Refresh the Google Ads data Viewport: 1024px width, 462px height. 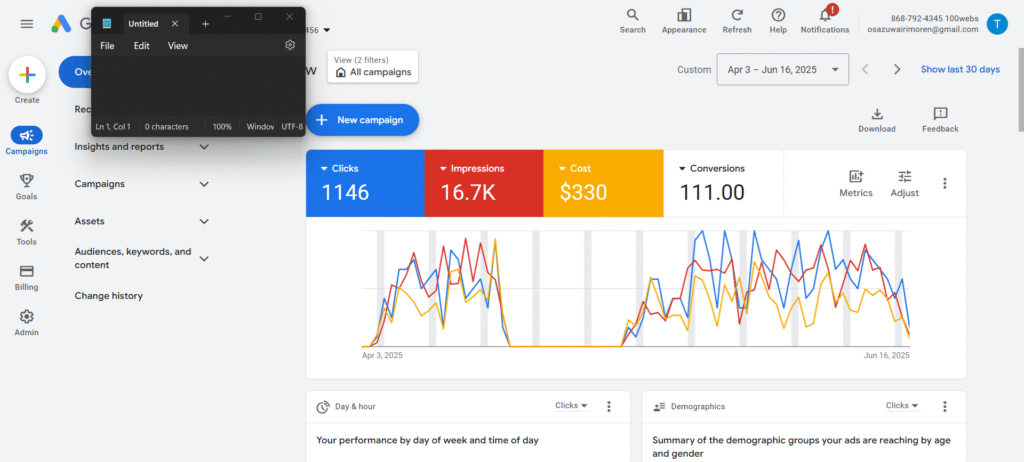tap(737, 15)
